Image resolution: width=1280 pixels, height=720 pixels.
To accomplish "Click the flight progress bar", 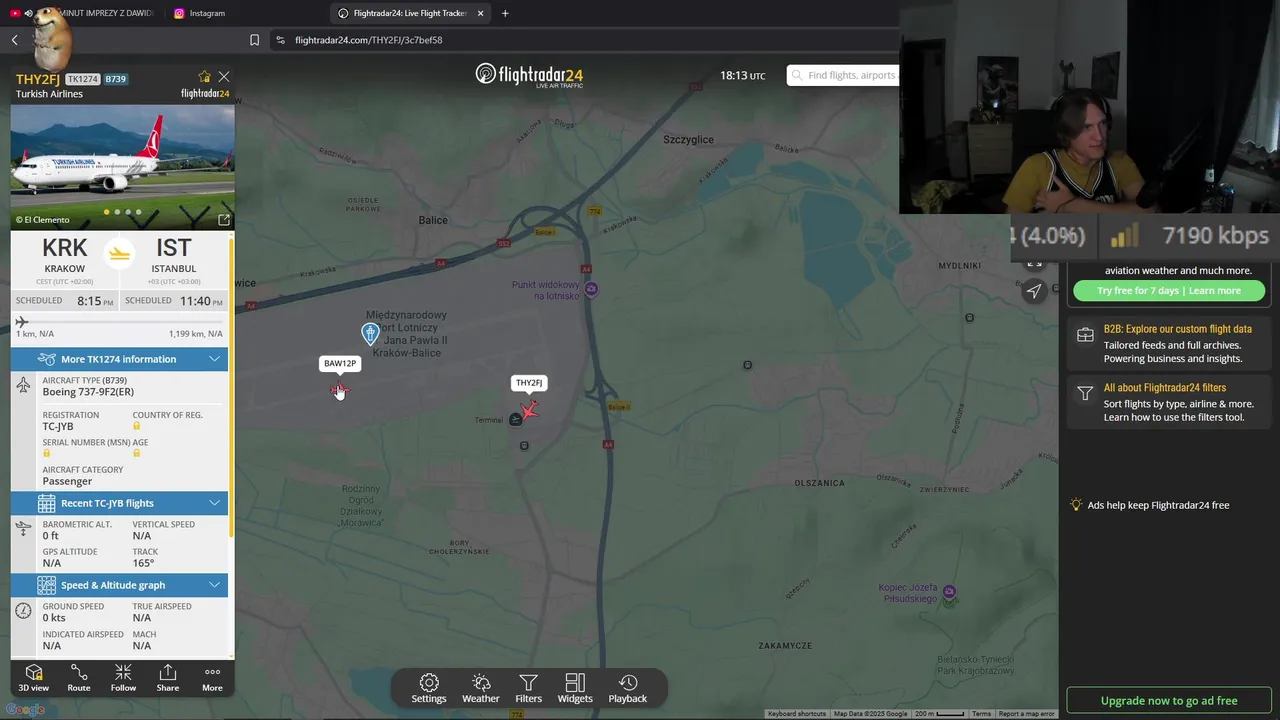I will pos(119,322).
